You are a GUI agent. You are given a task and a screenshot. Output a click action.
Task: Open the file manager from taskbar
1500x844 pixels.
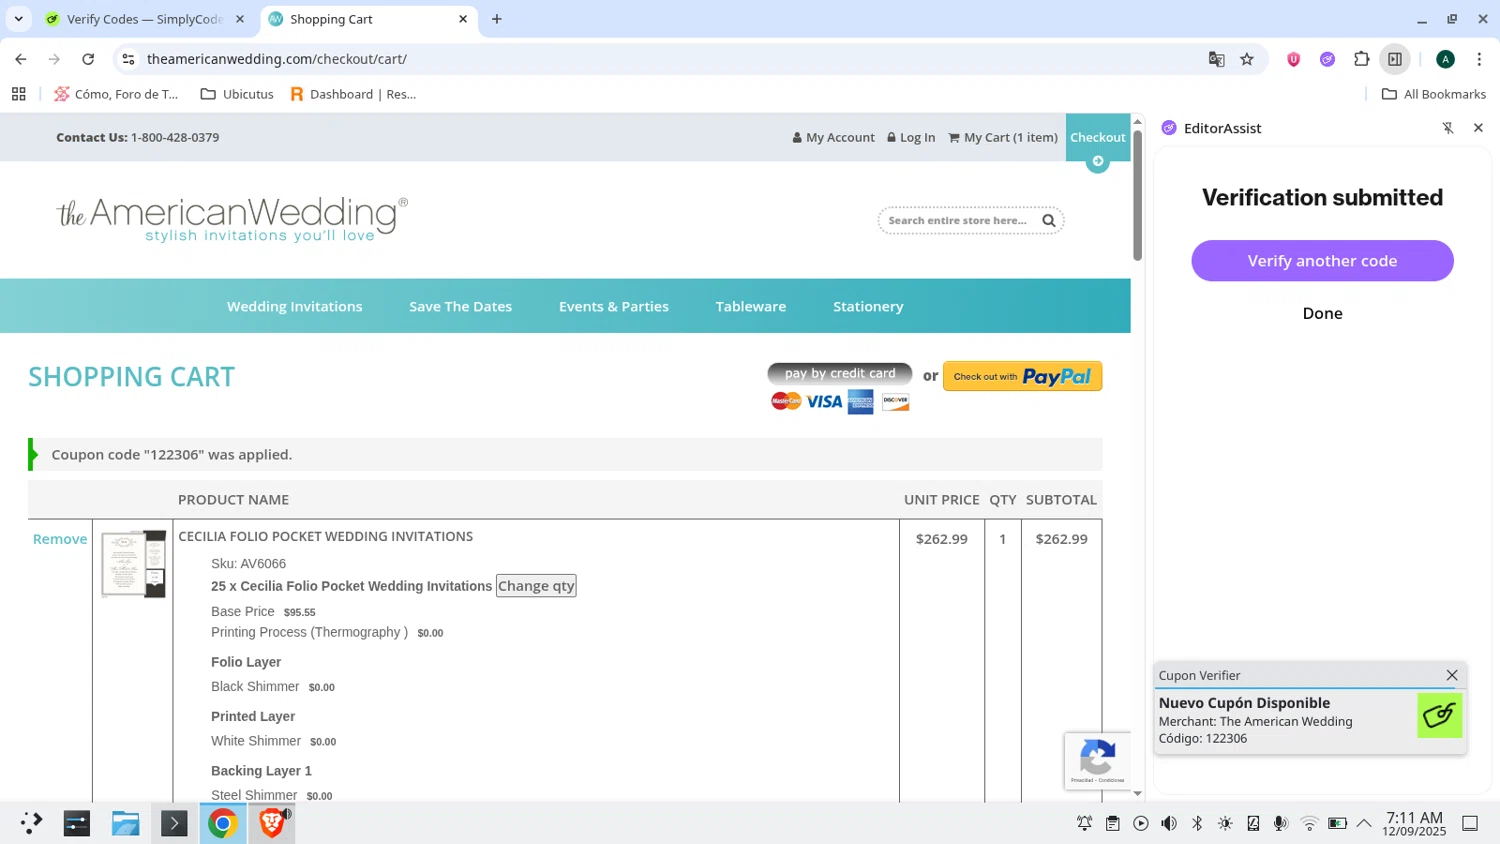125,823
